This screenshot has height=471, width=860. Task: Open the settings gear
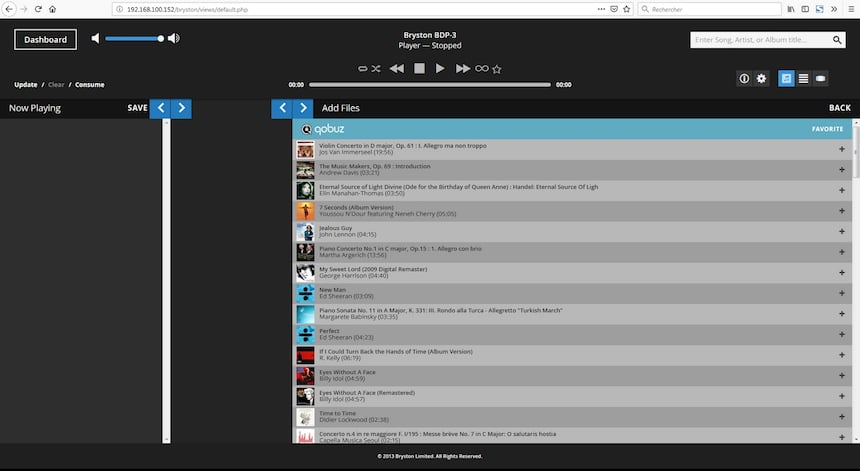(761, 78)
